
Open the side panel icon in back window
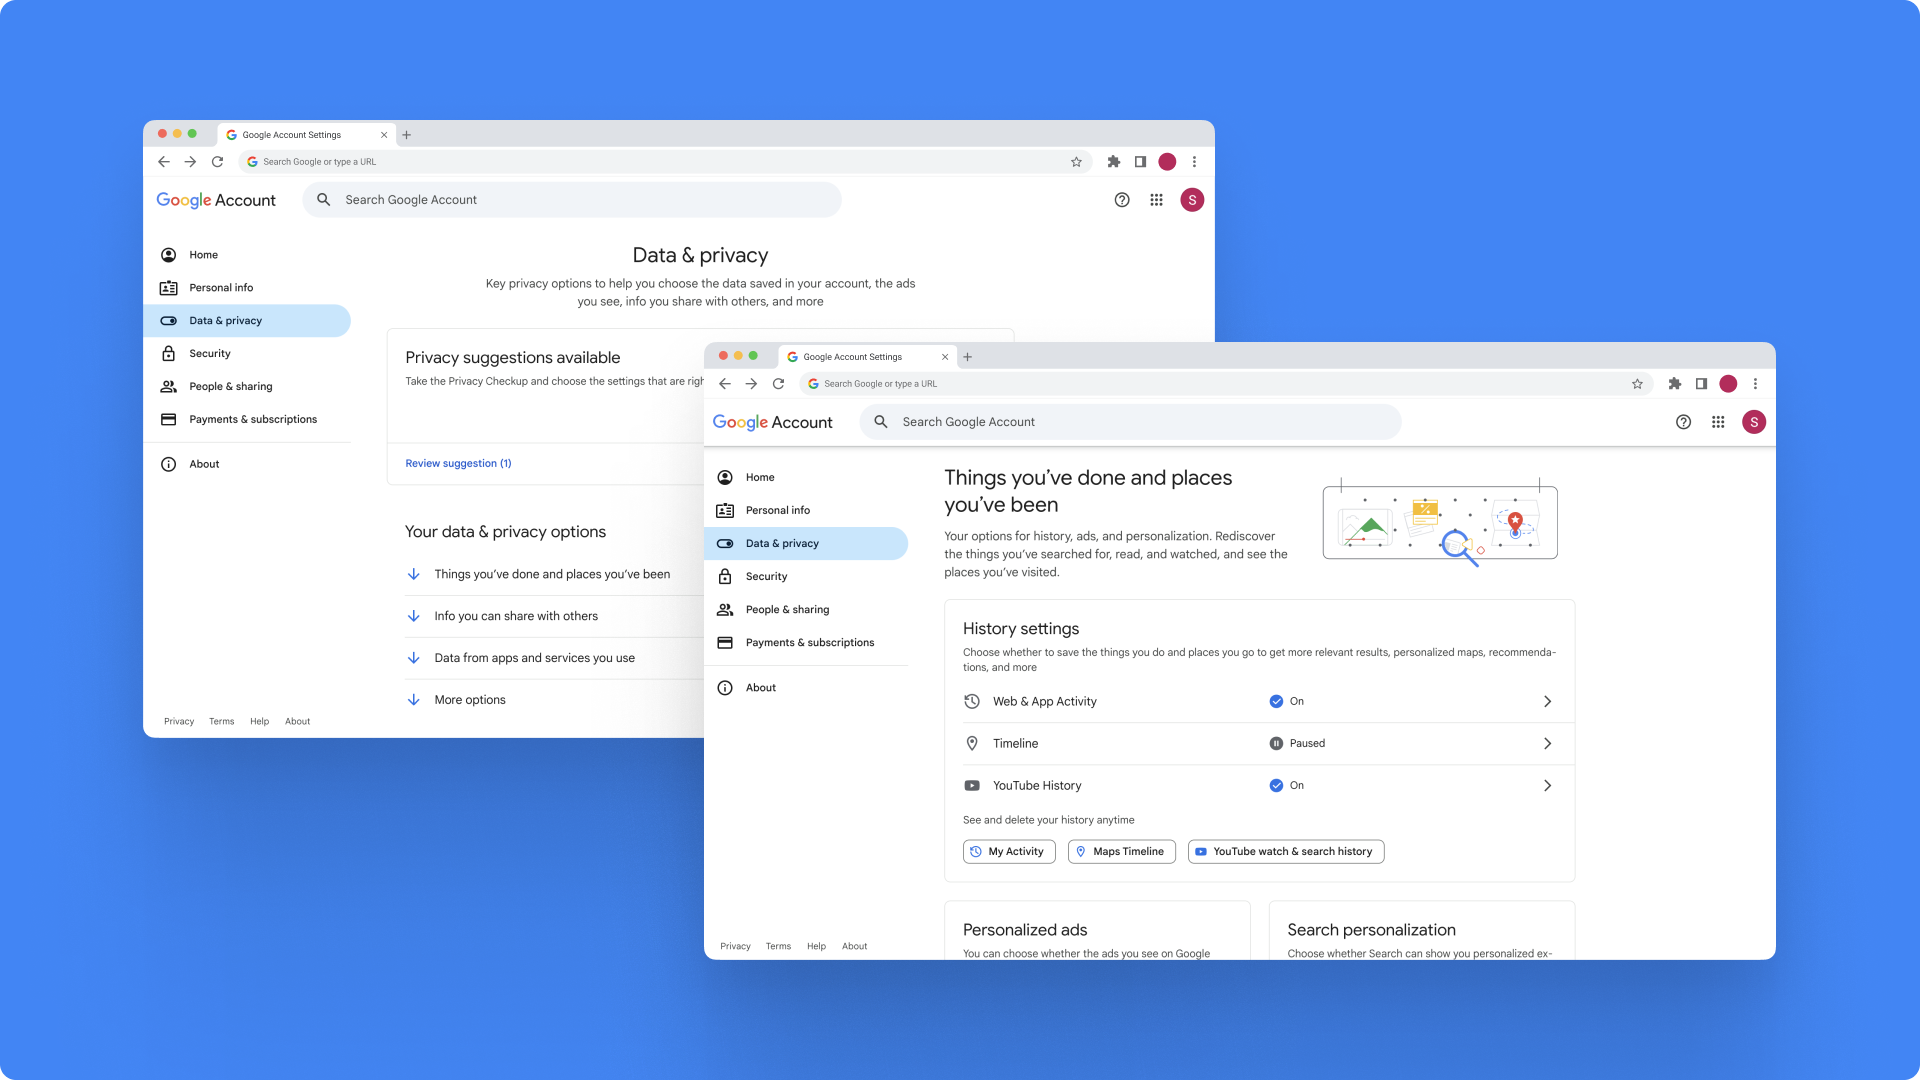tap(1140, 162)
